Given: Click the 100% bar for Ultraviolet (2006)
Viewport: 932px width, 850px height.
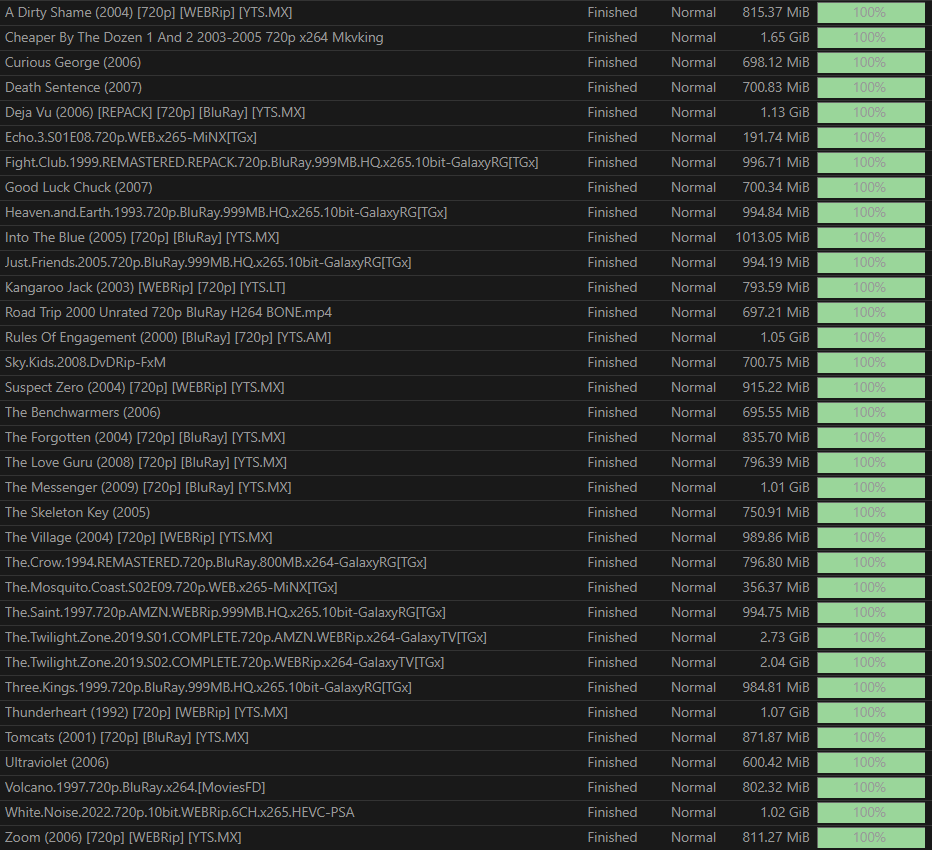Looking at the screenshot, I should (871, 761).
